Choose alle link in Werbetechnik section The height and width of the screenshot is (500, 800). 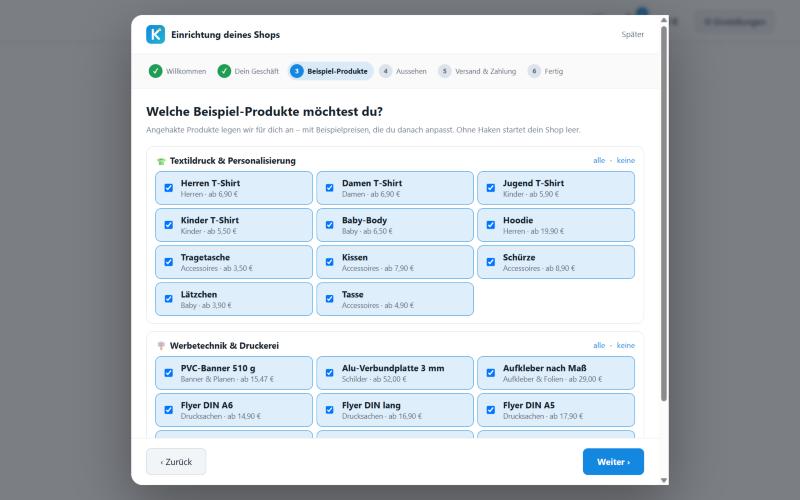click(599, 345)
